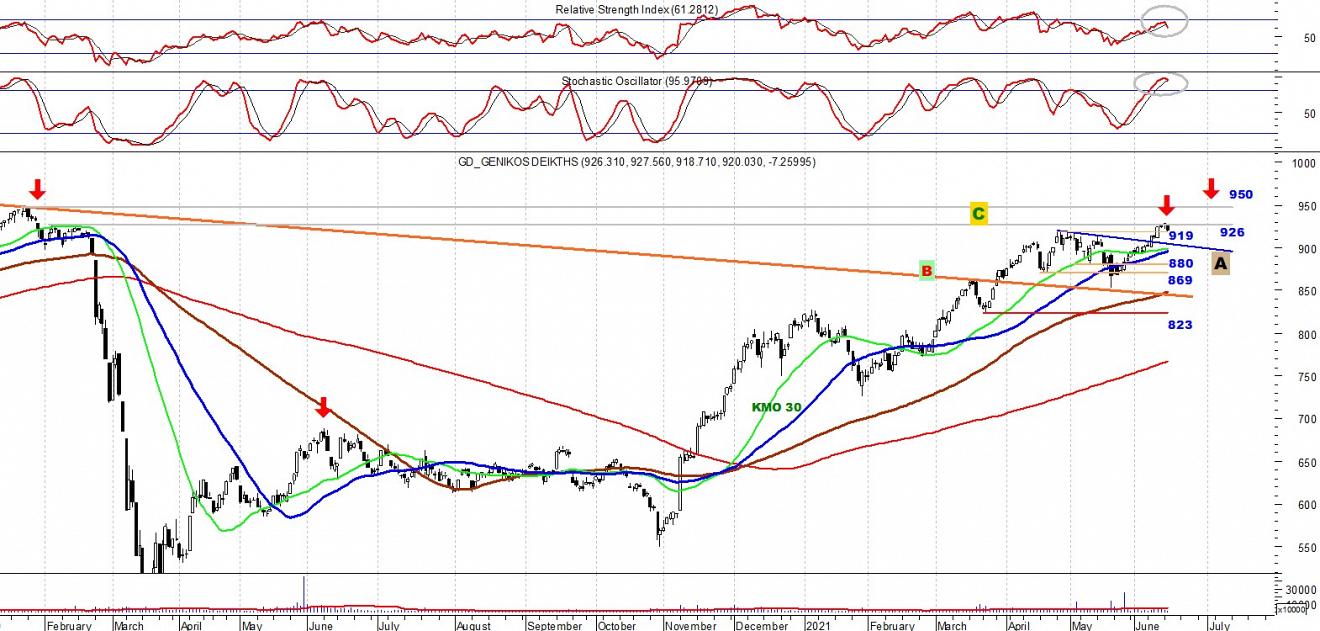Select the yellow C wave marker
Image resolution: width=1320 pixels, height=631 pixels.
point(979,213)
